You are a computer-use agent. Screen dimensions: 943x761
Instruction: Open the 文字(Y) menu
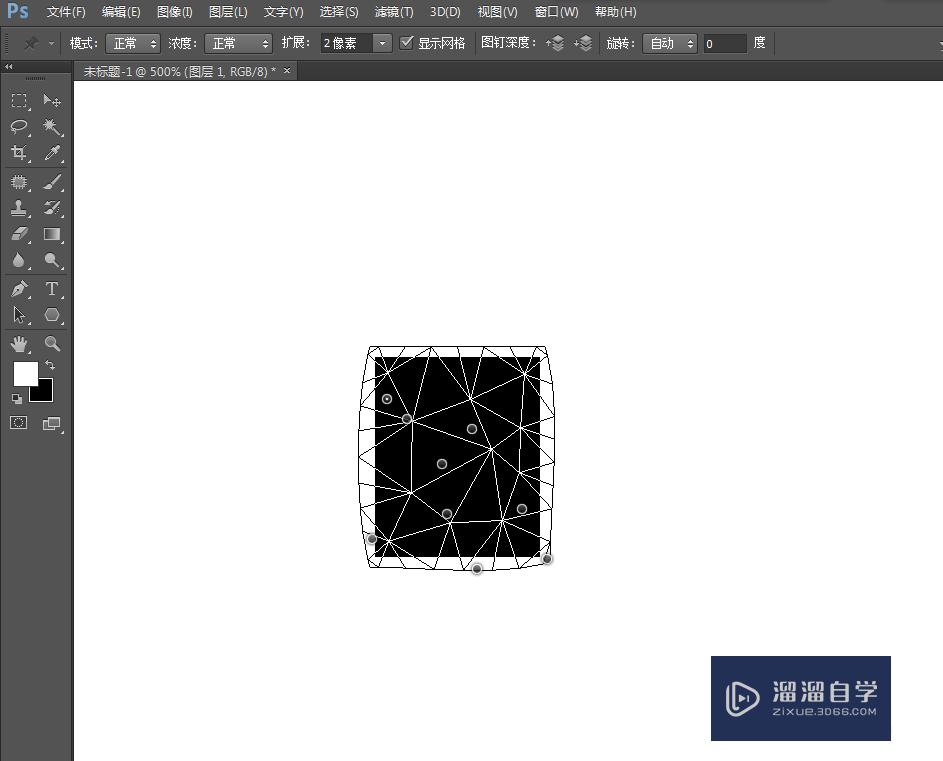click(x=283, y=12)
